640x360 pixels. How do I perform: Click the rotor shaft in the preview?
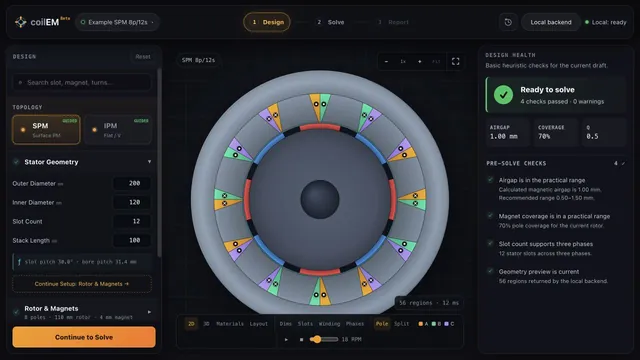tap(320, 199)
